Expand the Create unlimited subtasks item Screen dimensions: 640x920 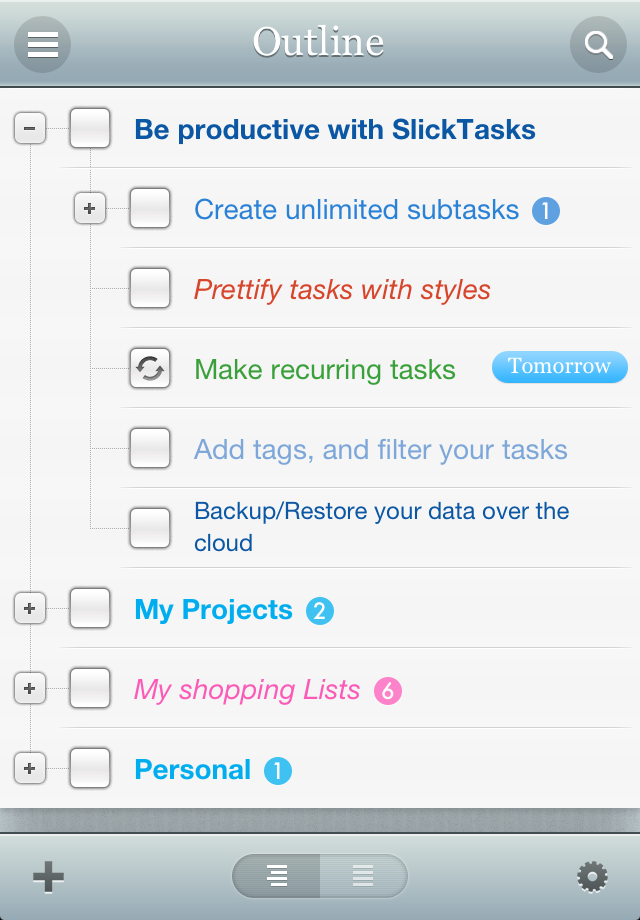(90, 209)
